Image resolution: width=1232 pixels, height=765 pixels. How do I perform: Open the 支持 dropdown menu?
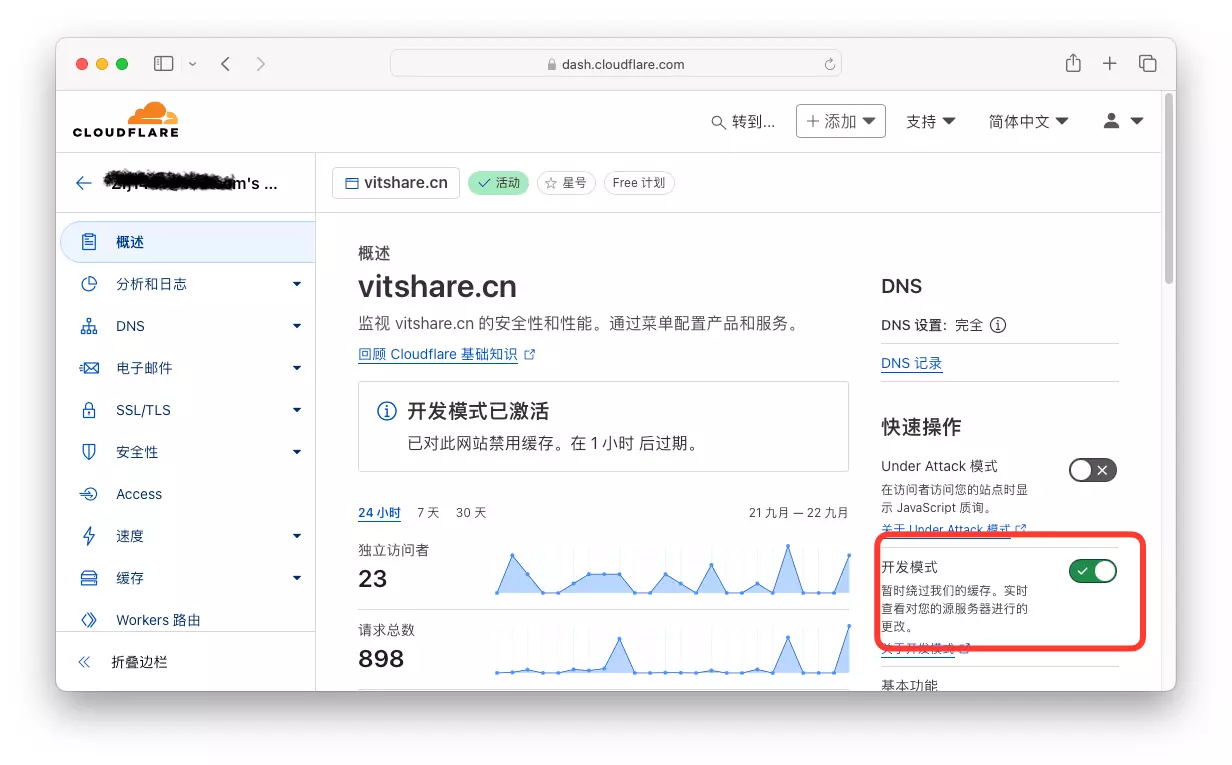pyautogui.click(x=930, y=121)
